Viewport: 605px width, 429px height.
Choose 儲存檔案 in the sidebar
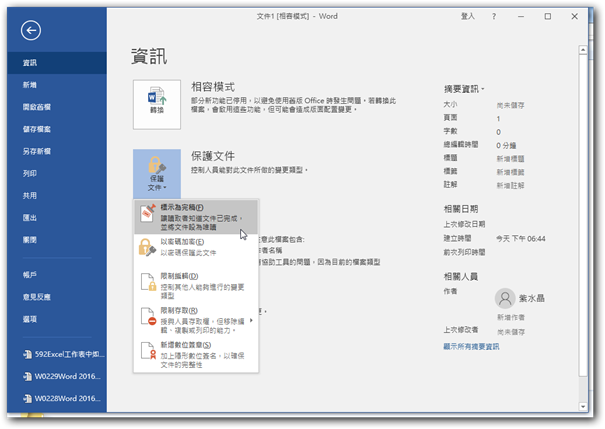57,129
